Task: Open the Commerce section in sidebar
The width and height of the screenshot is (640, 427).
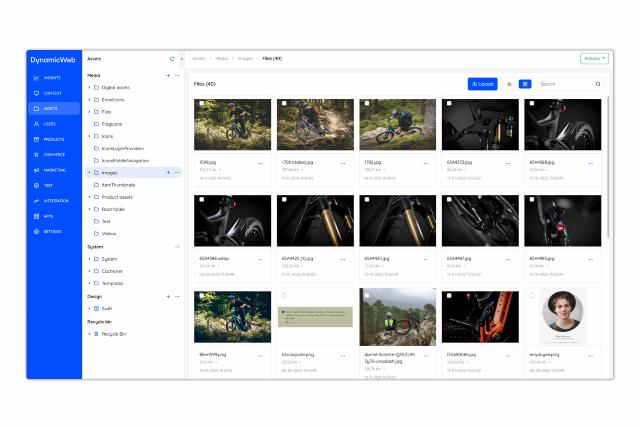Action: point(52,154)
